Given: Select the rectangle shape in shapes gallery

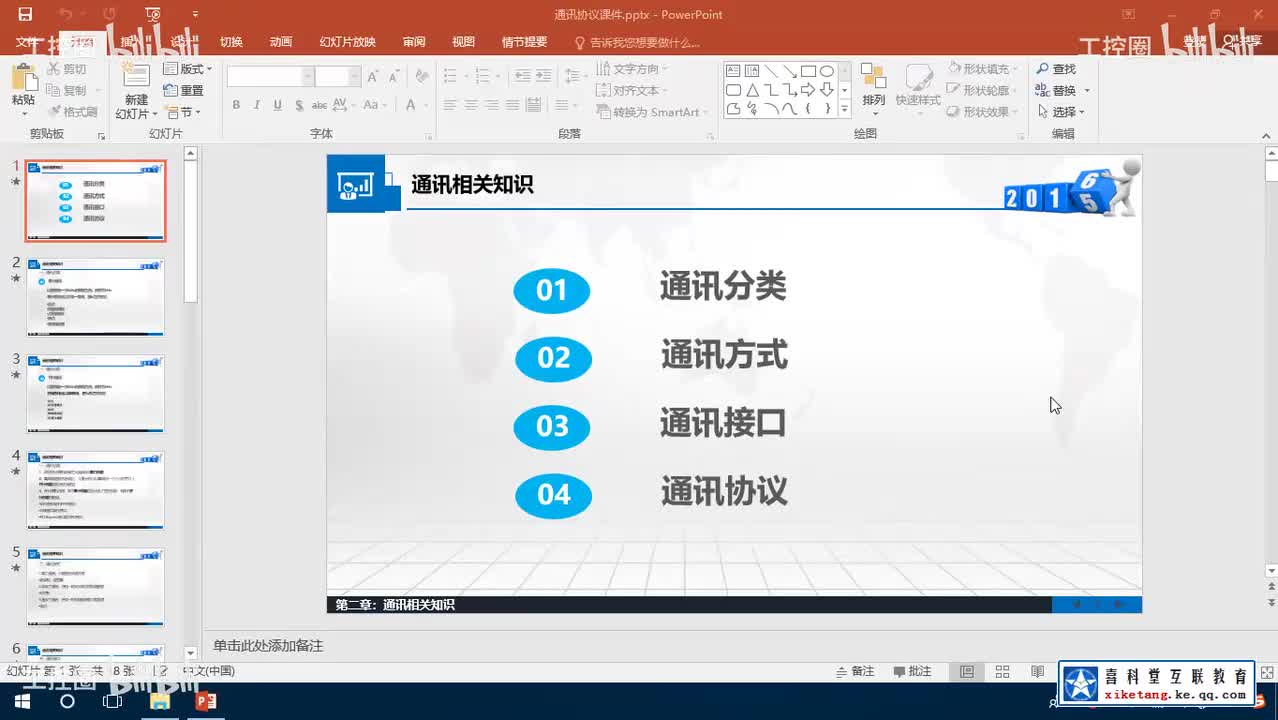Looking at the screenshot, I should [x=808, y=71].
